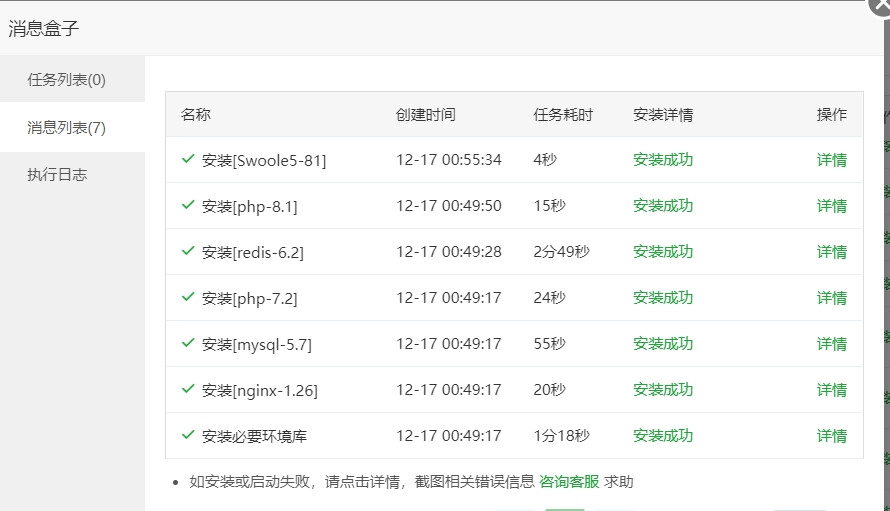Select the row name 安装[redis-6.2]

(x=253, y=253)
